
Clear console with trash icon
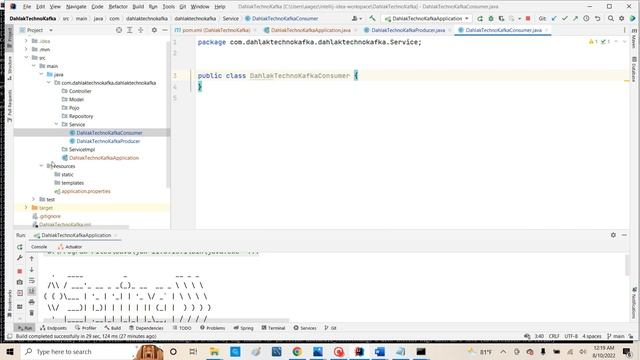[31, 313]
